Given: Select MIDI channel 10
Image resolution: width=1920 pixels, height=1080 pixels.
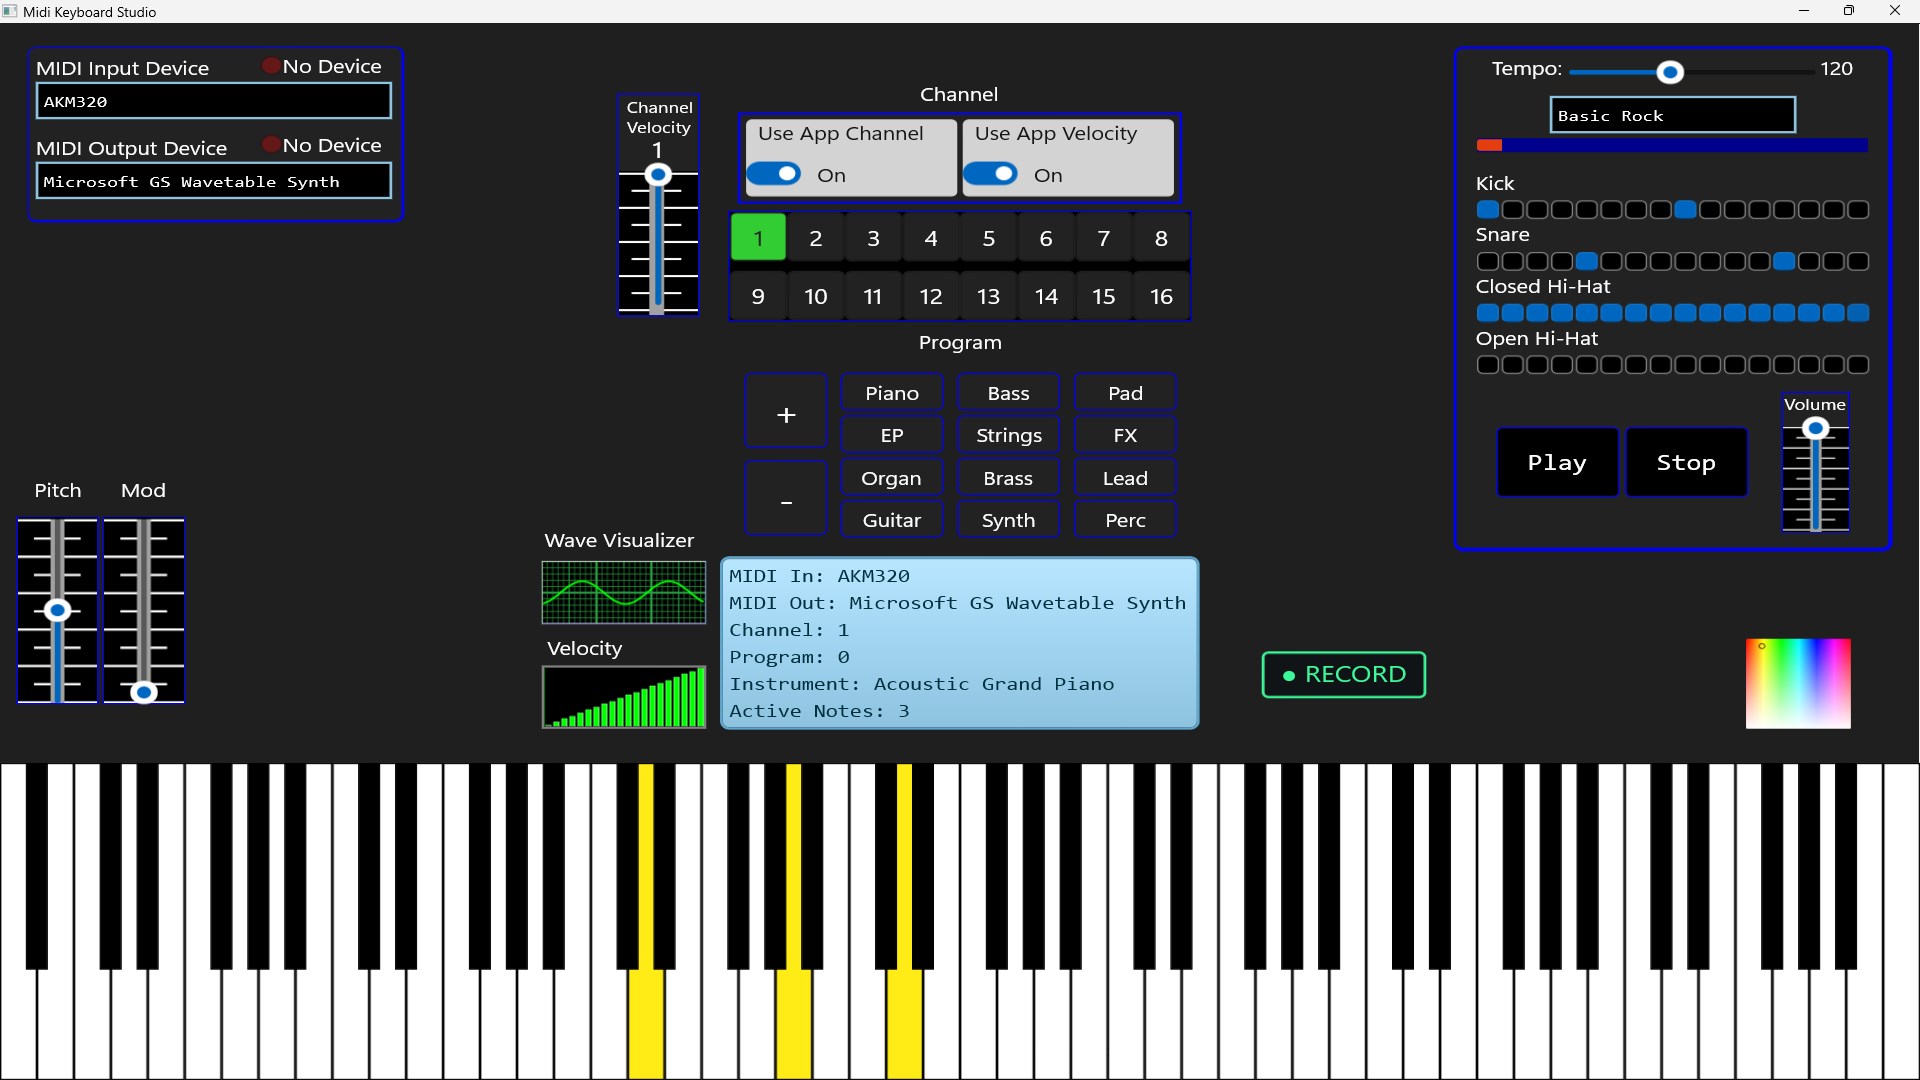Looking at the screenshot, I should click(x=816, y=296).
